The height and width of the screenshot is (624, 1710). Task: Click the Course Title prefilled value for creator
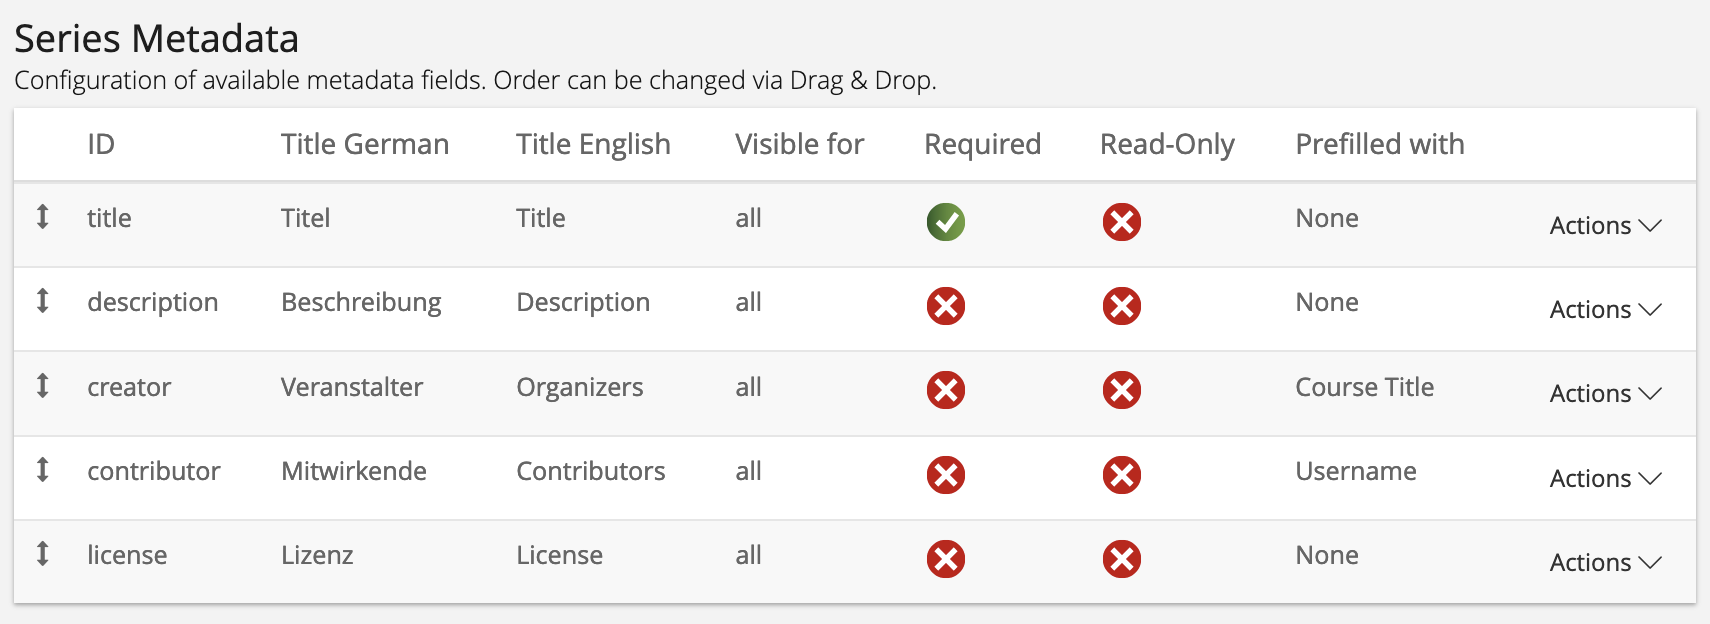click(x=1364, y=387)
